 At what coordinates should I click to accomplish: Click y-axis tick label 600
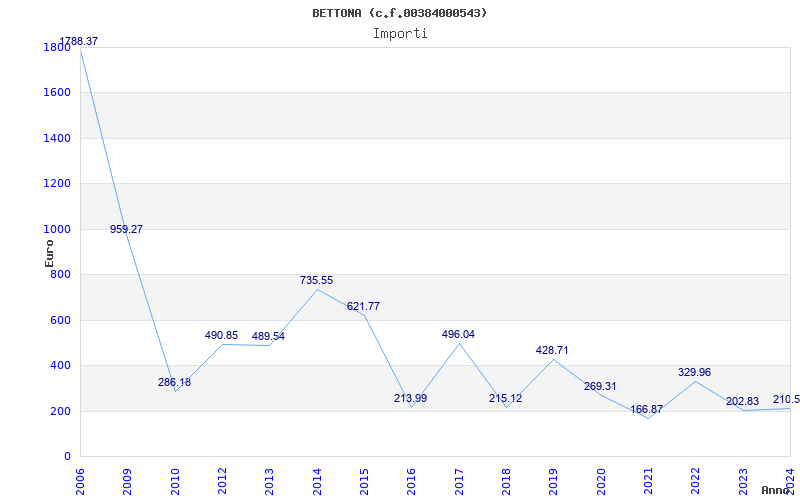(x=61, y=320)
